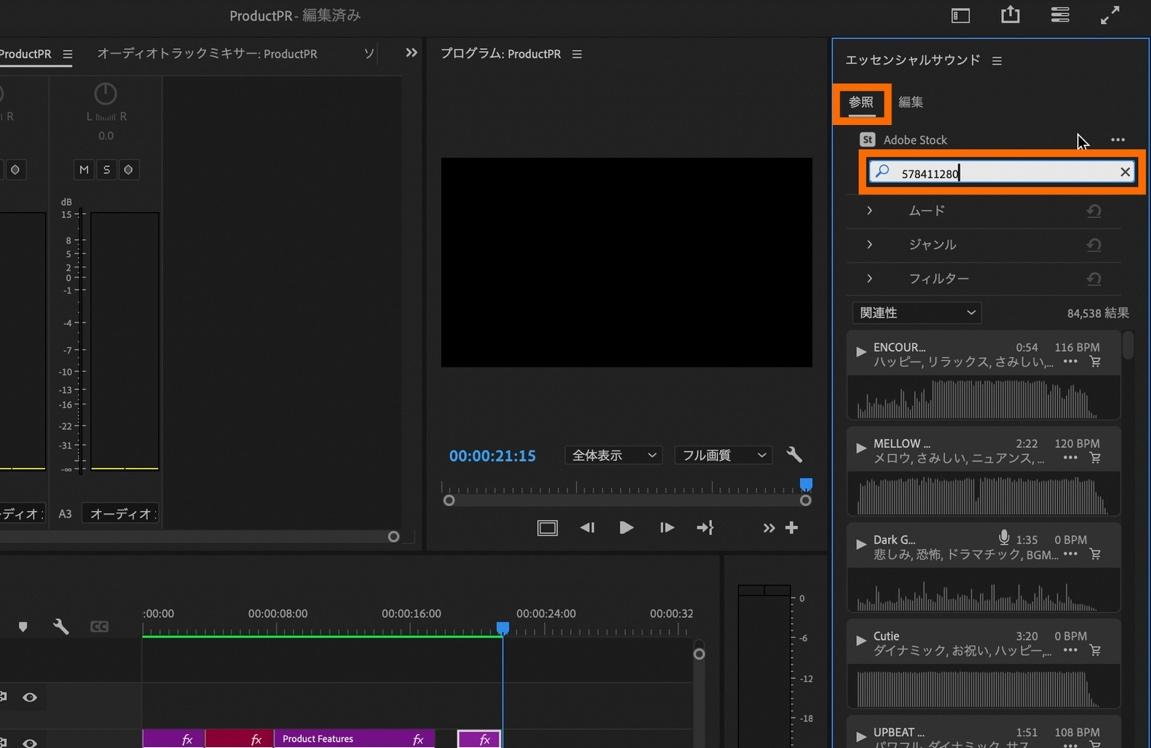Viewport: 1151px width, 748px height.
Task: Open the workspace layout icon in title bar
Action: point(960,15)
